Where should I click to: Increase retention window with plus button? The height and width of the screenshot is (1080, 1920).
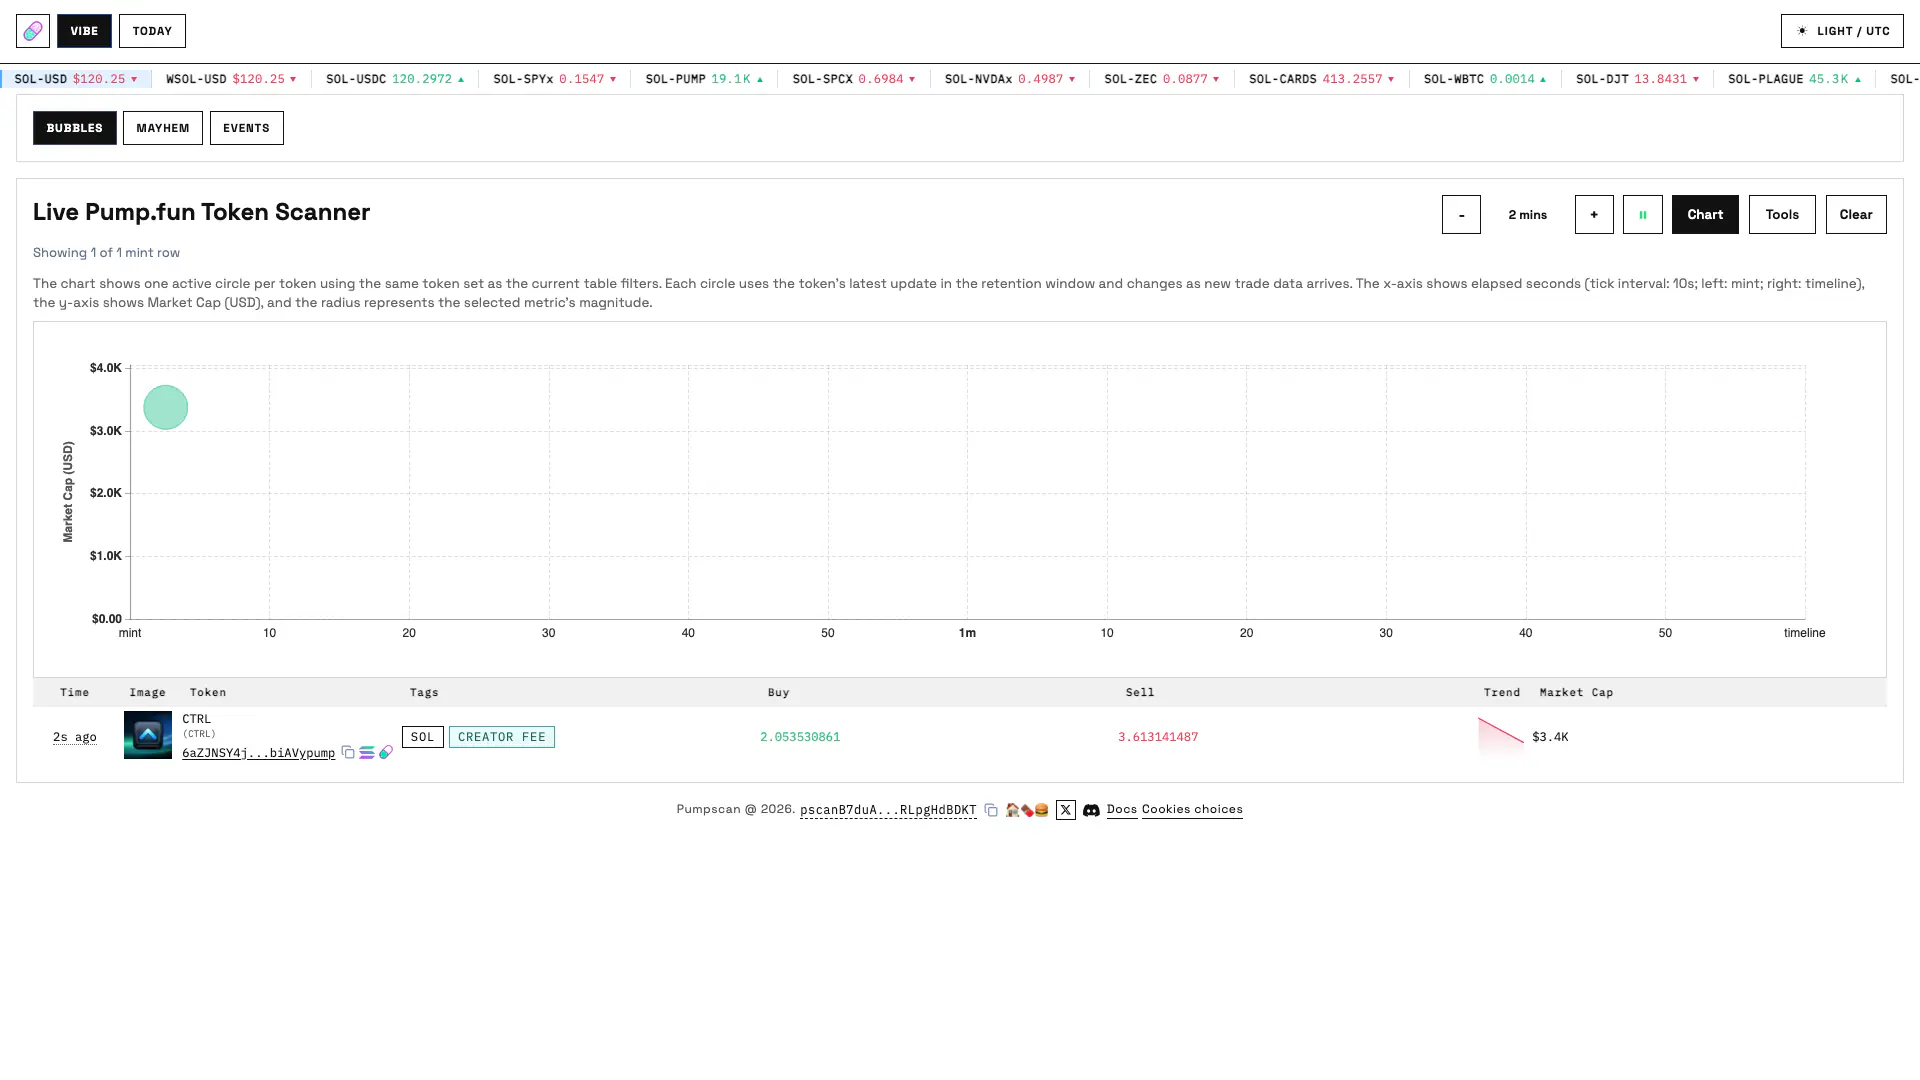pyautogui.click(x=1594, y=214)
